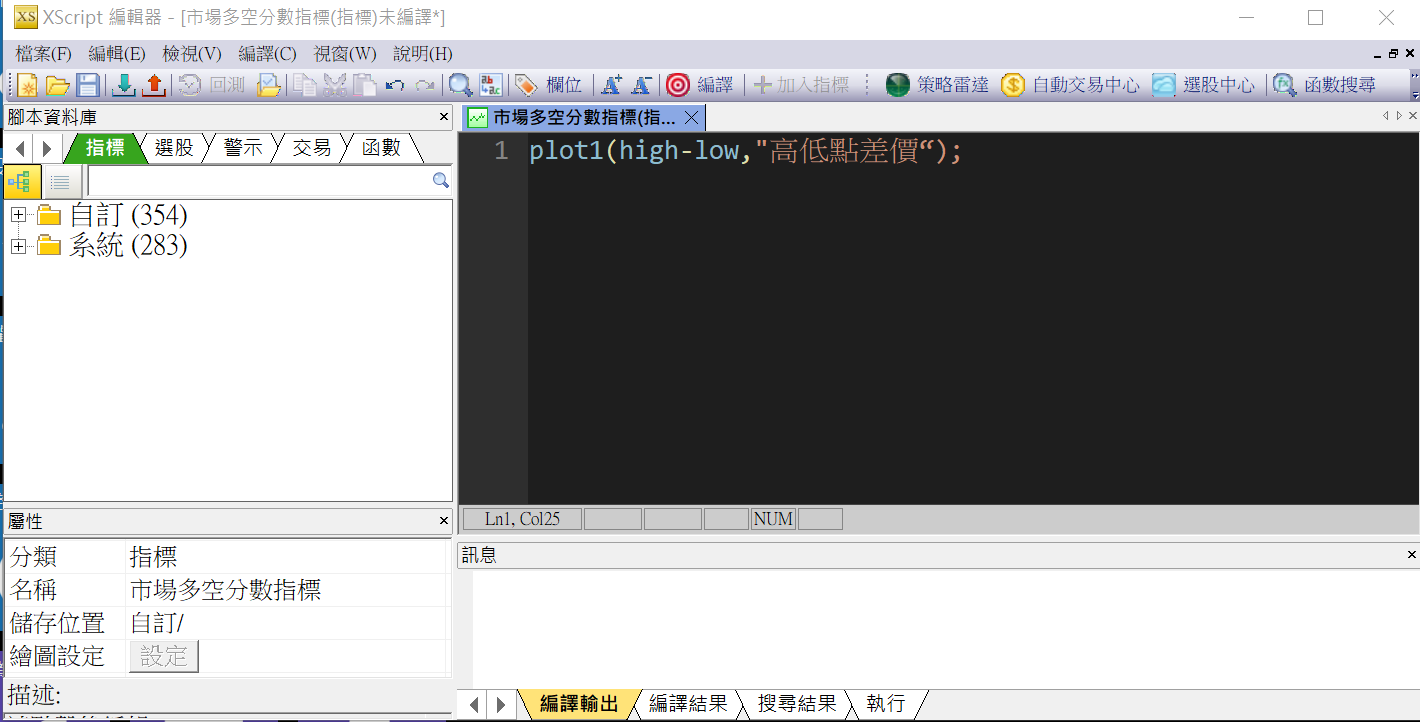Screen dimensions: 1420x722
Task: Expand the 自訂 (354) folder
Action: (18, 215)
